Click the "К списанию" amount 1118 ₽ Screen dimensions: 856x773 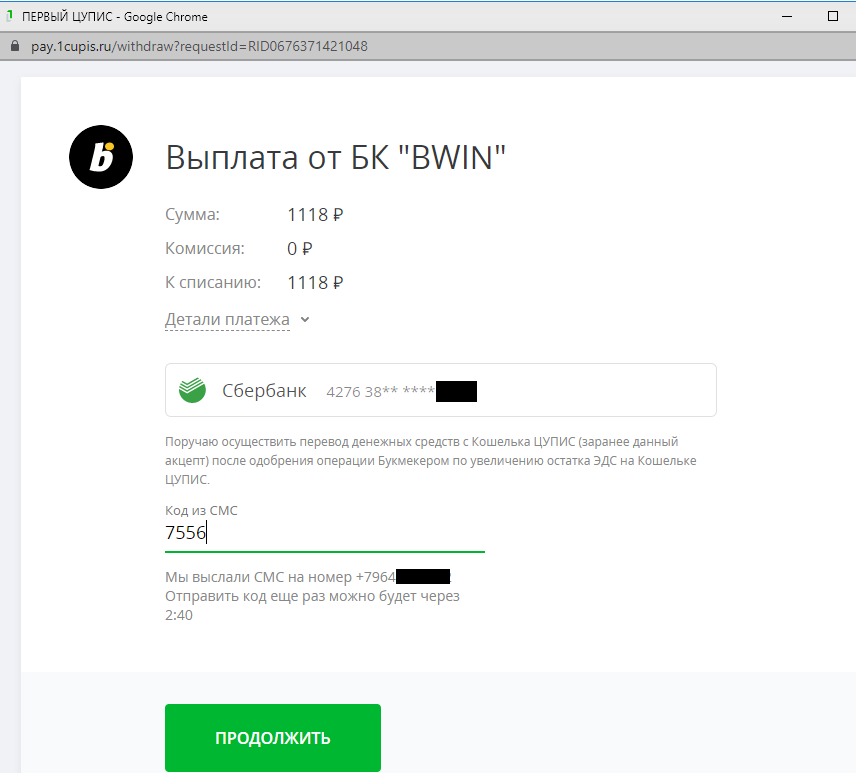315,283
